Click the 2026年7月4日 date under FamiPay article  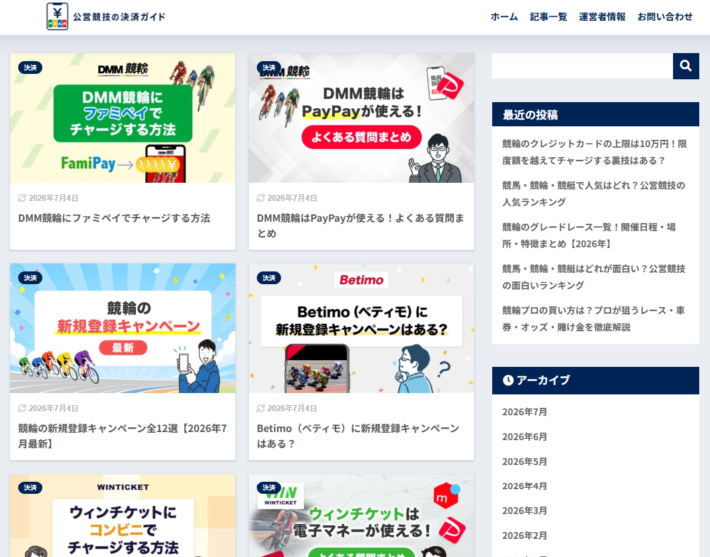pyautogui.click(x=53, y=198)
